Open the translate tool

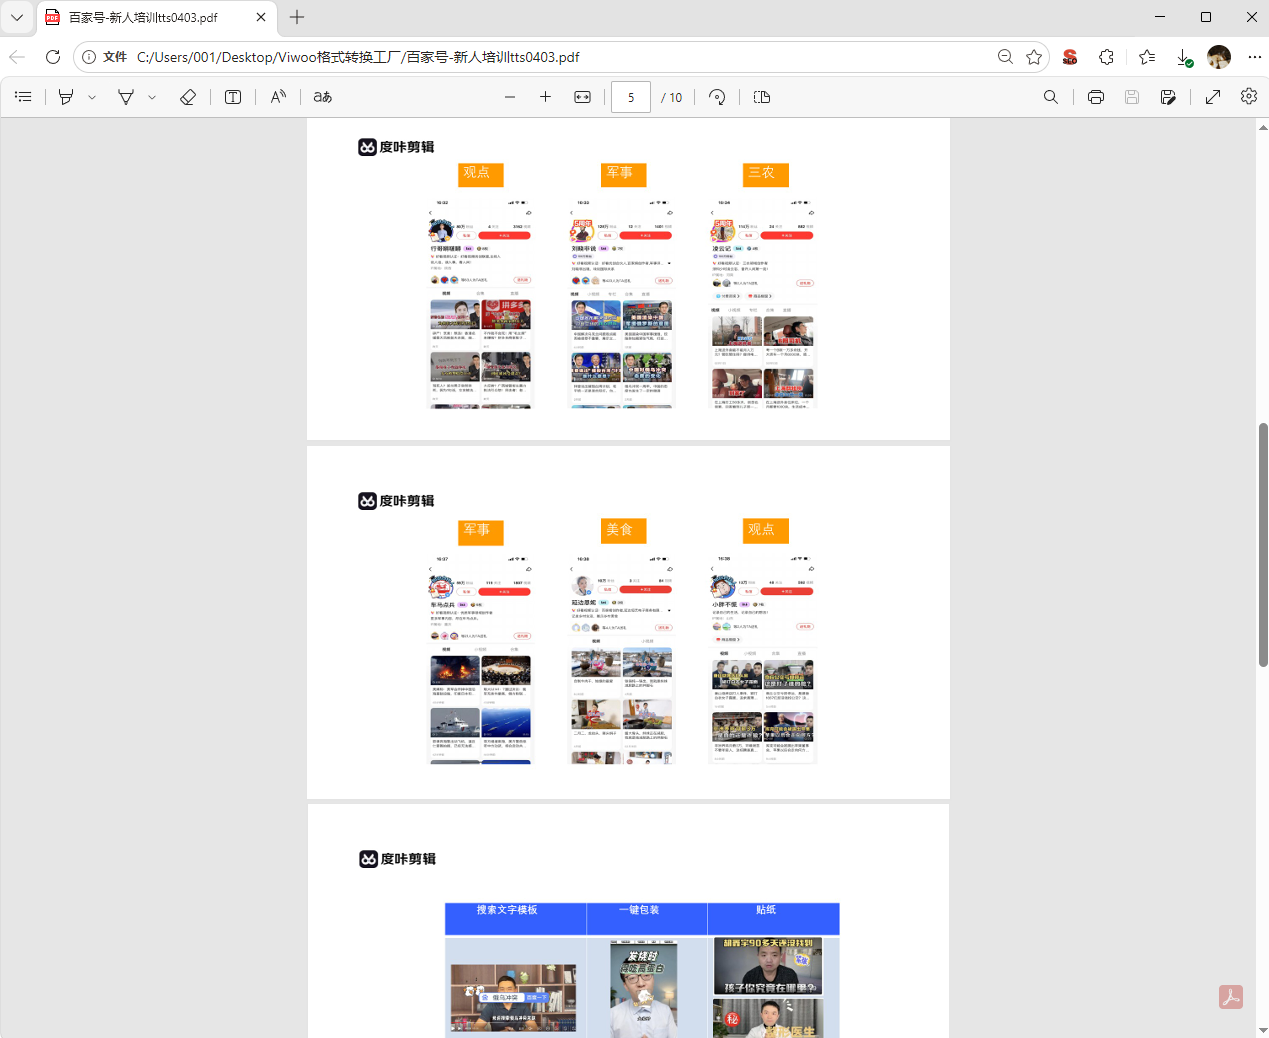(322, 97)
